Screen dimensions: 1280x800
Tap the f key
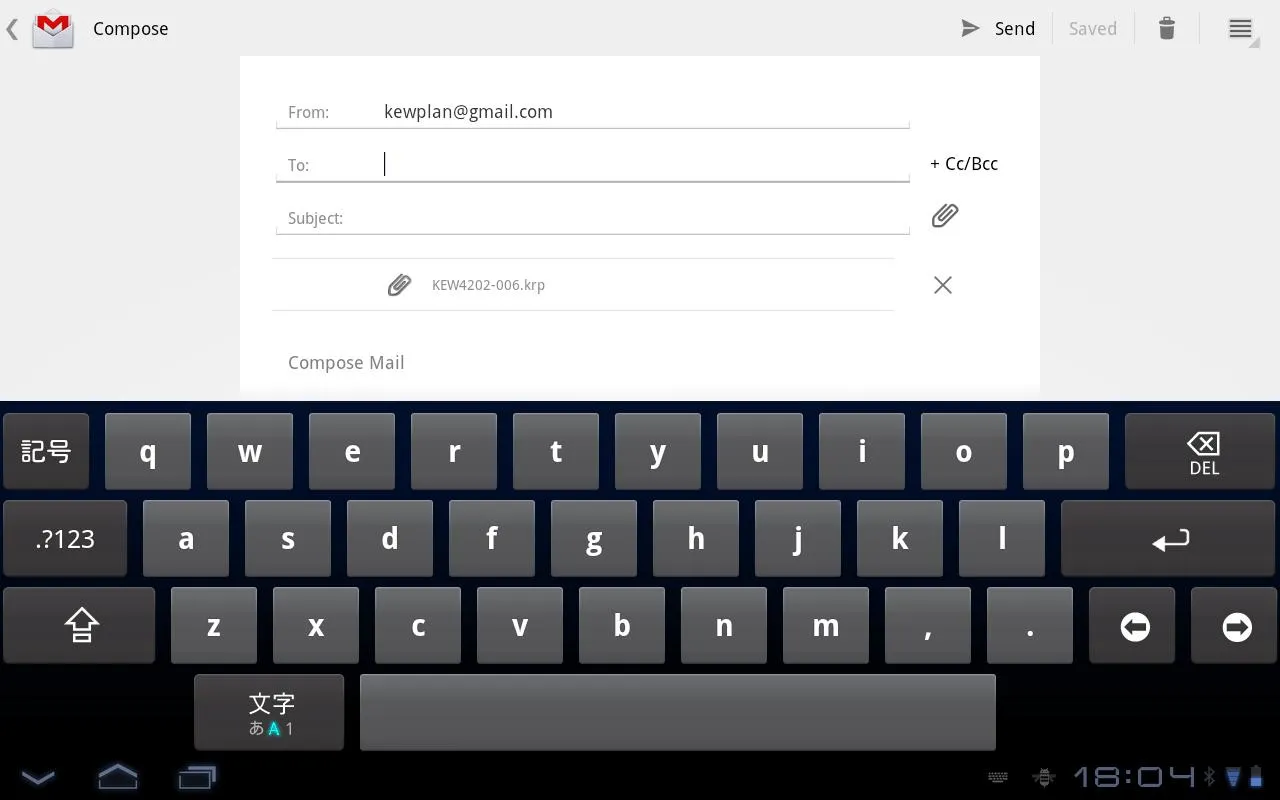click(x=492, y=539)
